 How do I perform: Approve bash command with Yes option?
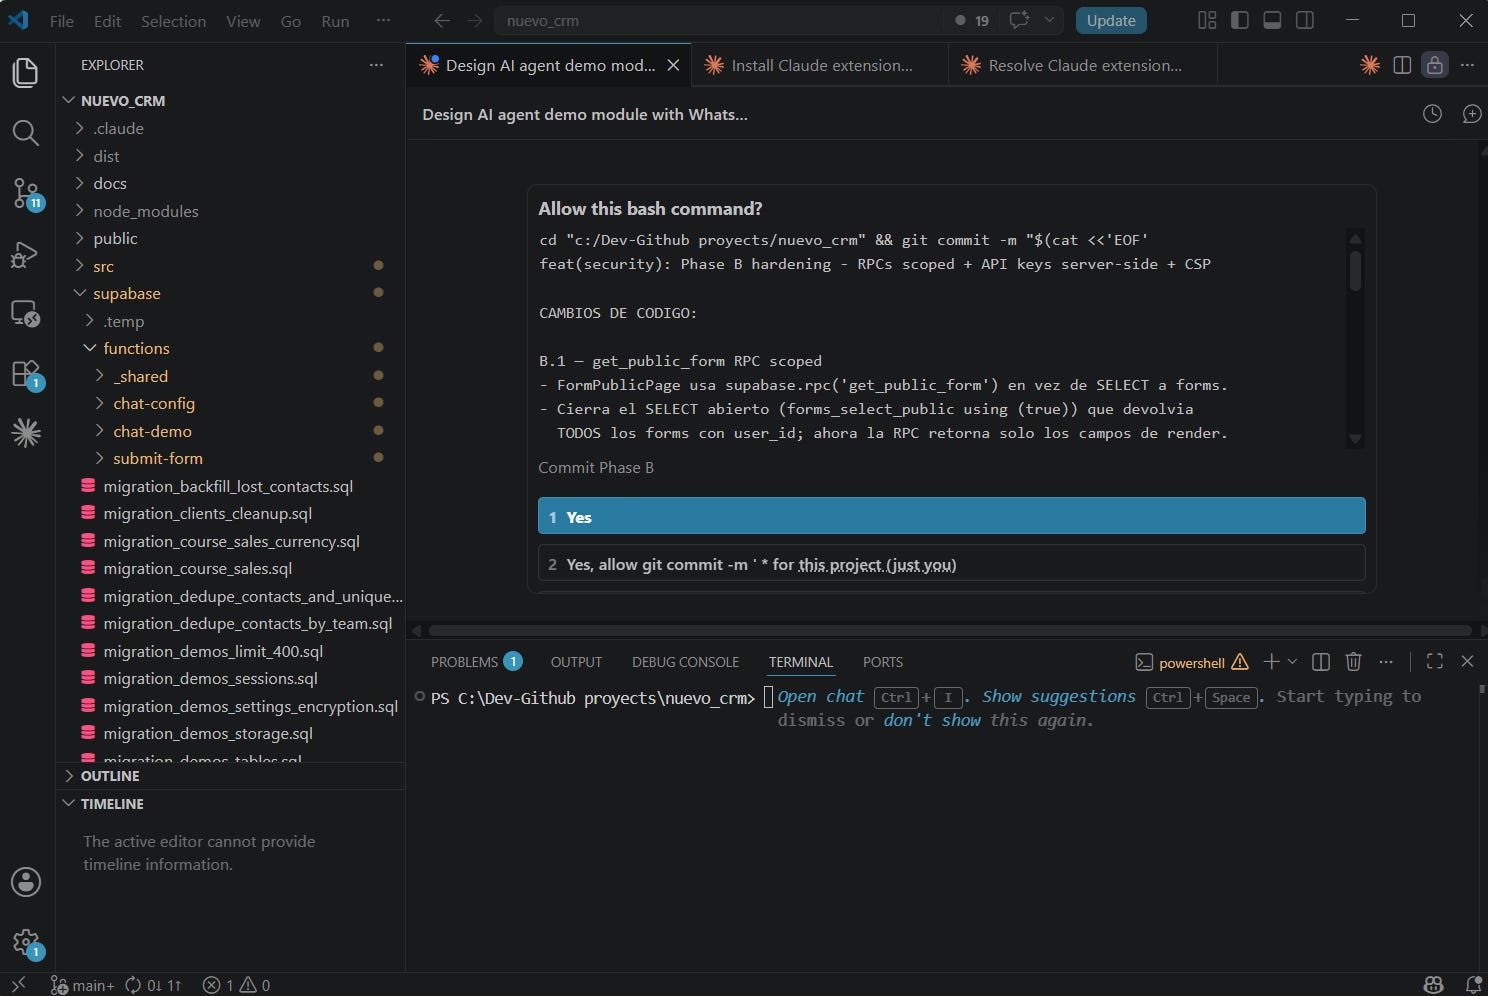[x=951, y=516]
